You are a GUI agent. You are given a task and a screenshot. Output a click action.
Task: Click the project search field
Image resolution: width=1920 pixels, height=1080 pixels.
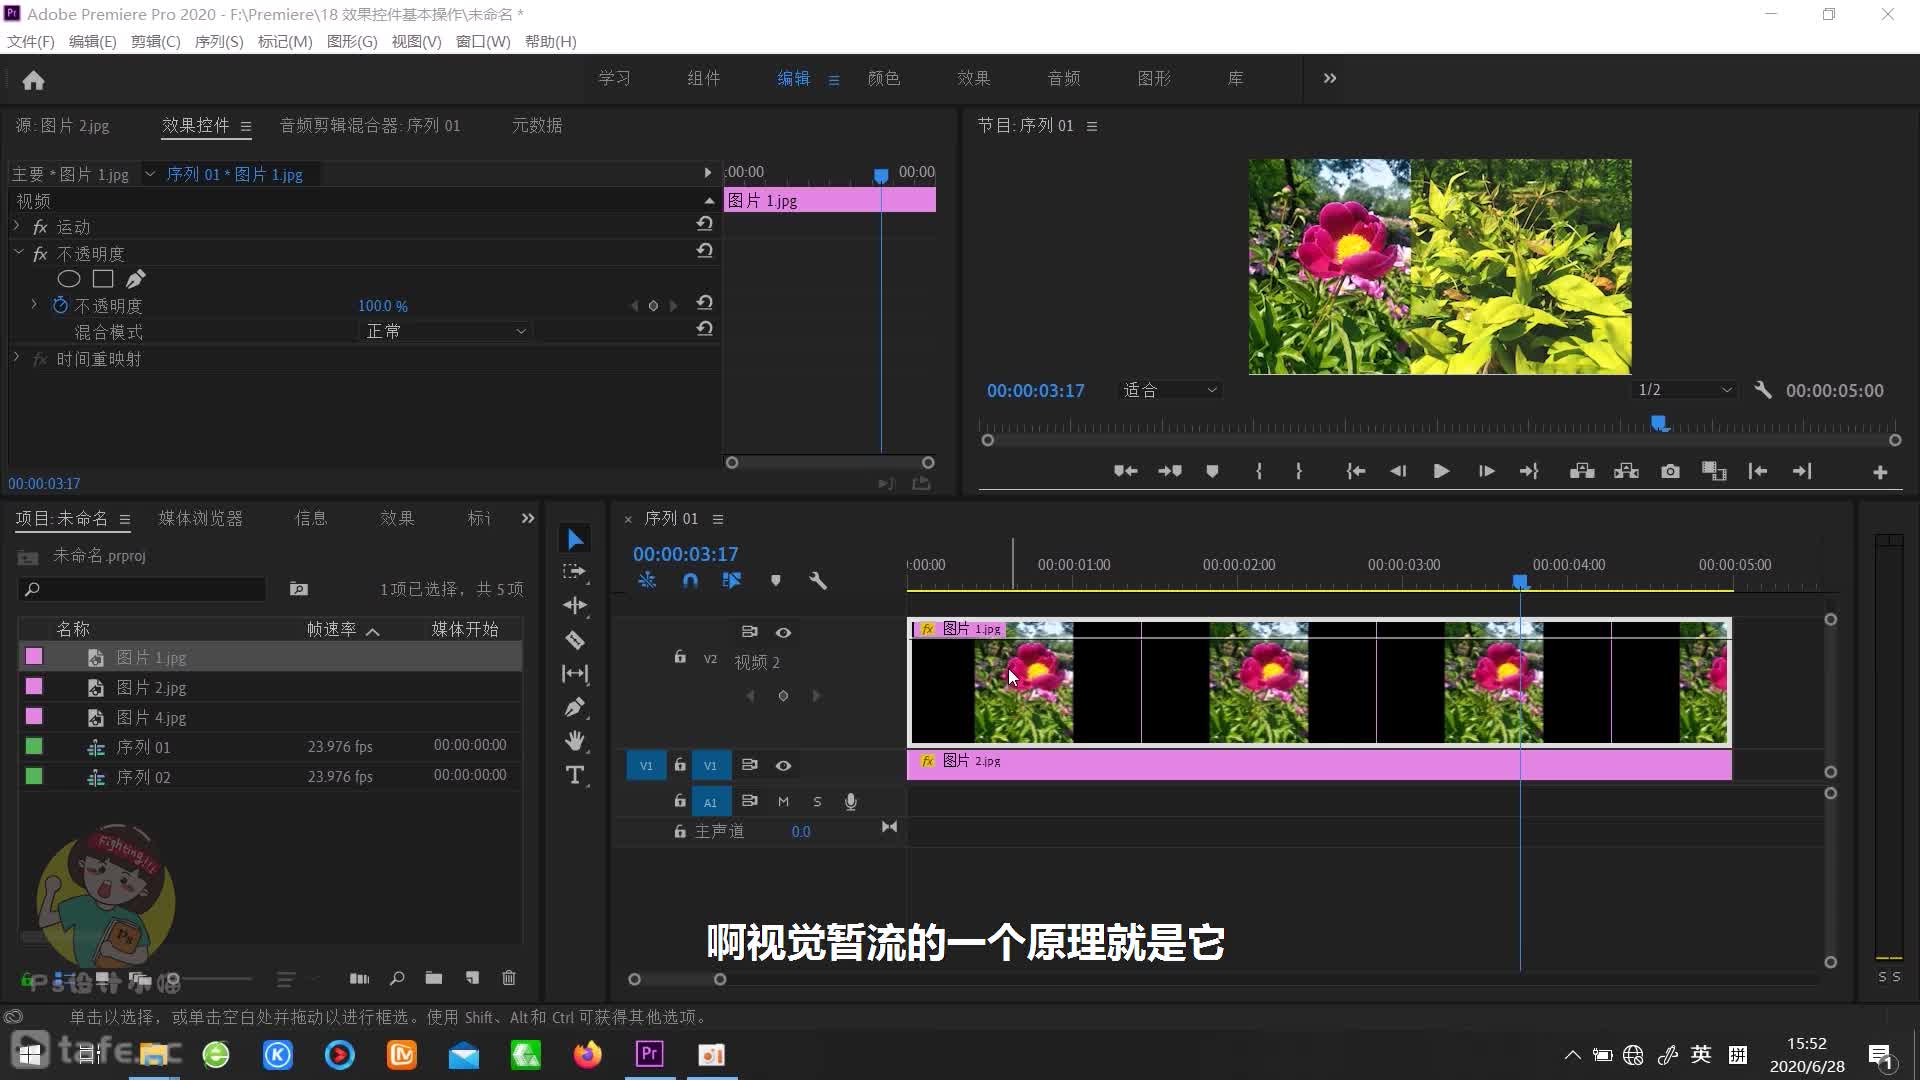(x=143, y=589)
